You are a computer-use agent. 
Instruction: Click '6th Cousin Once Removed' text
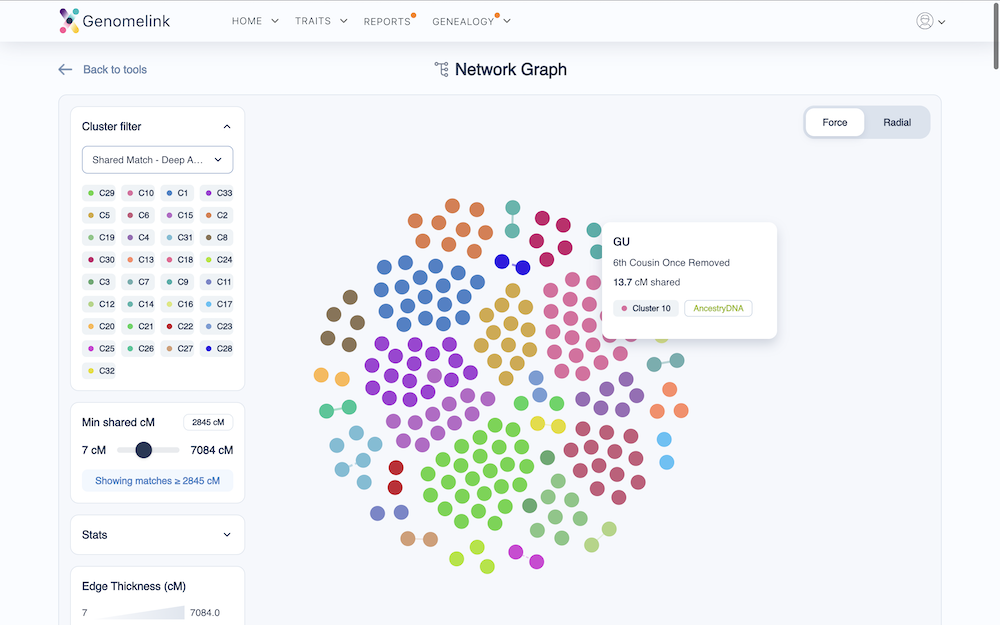[671, 263]
